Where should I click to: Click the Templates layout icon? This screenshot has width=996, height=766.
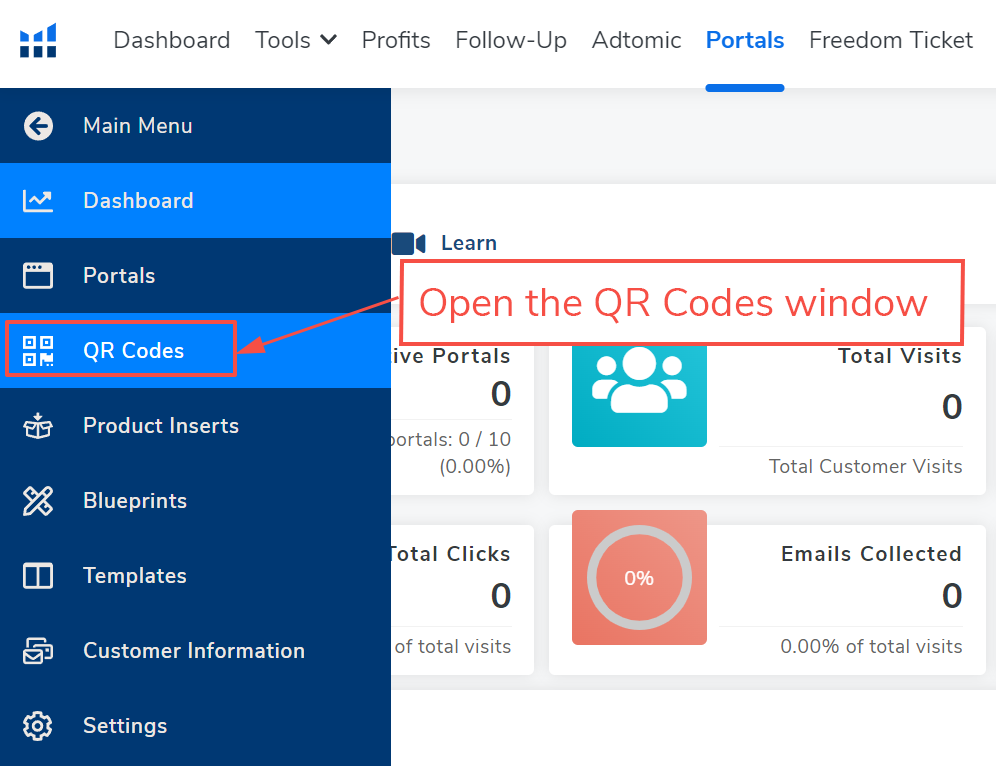[x=37, y=575]
